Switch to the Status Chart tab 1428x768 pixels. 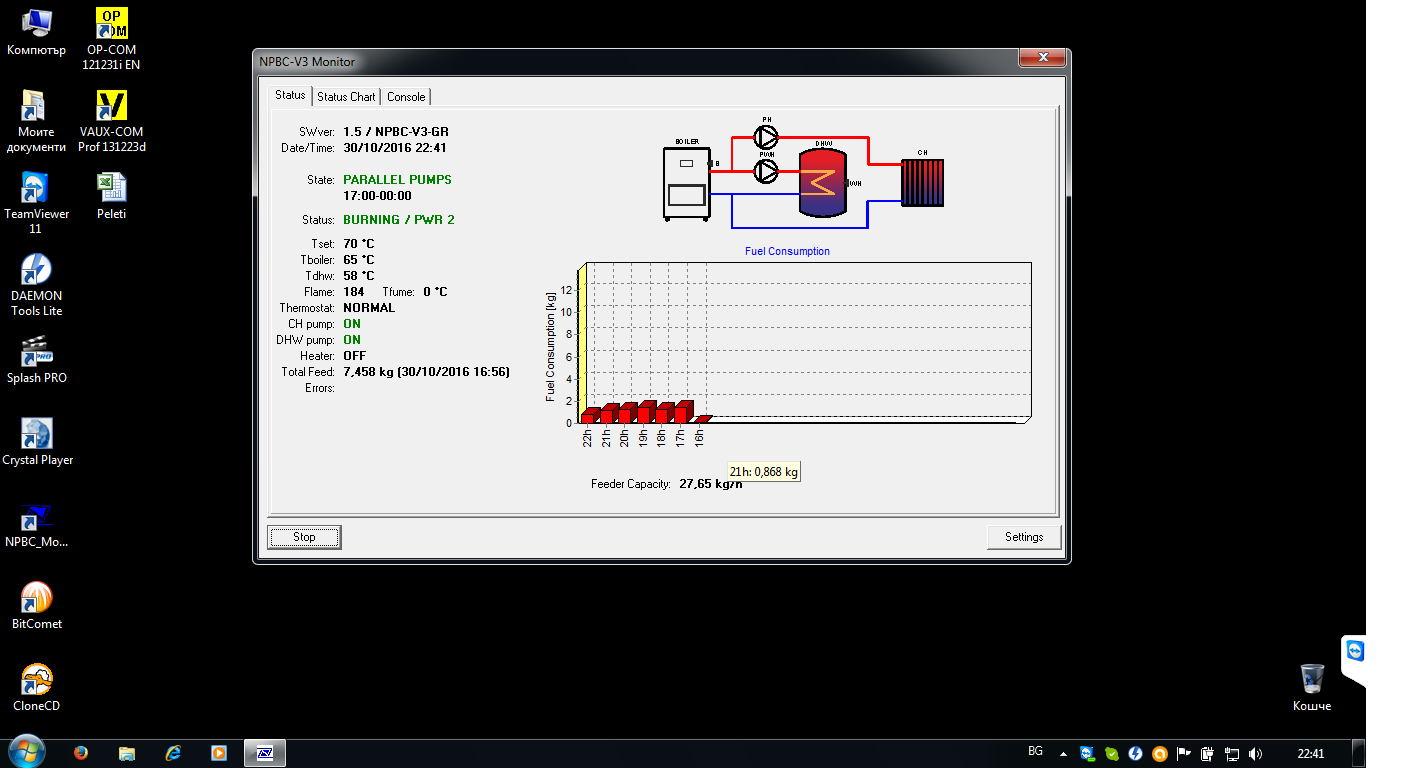click(346, 97)
